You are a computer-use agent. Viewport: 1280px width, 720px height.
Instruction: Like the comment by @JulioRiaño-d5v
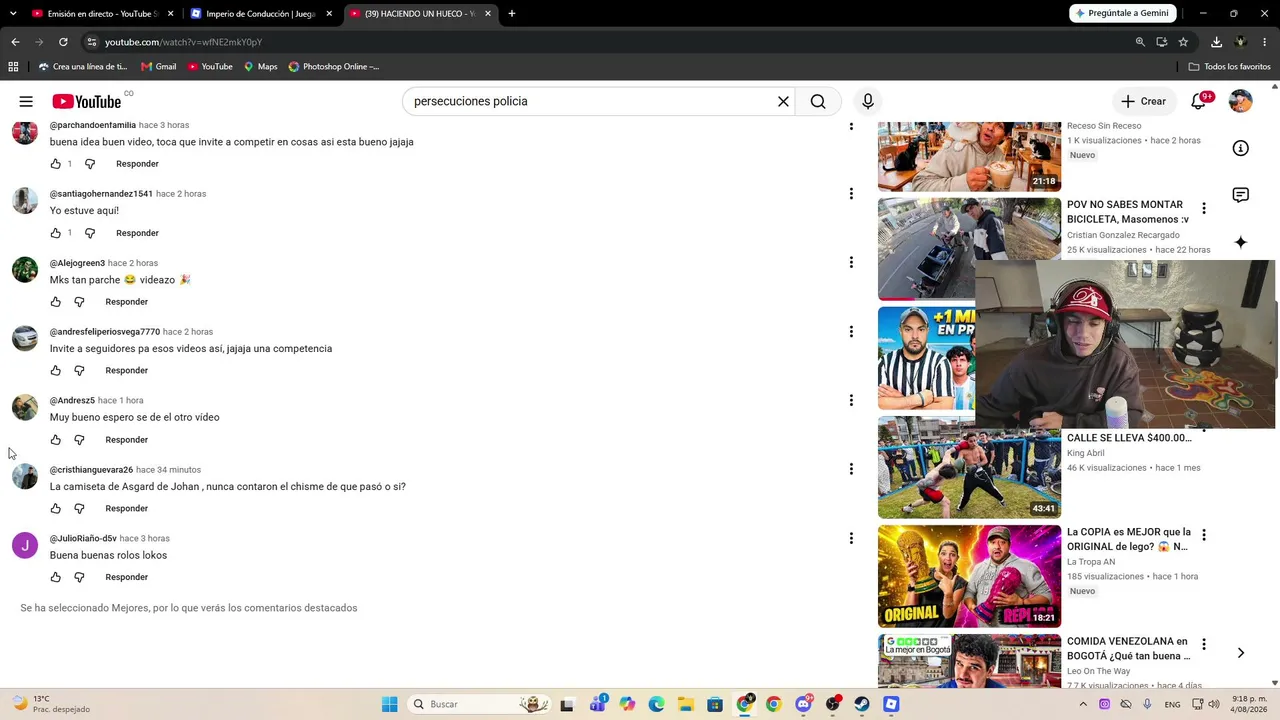point(56,577)
